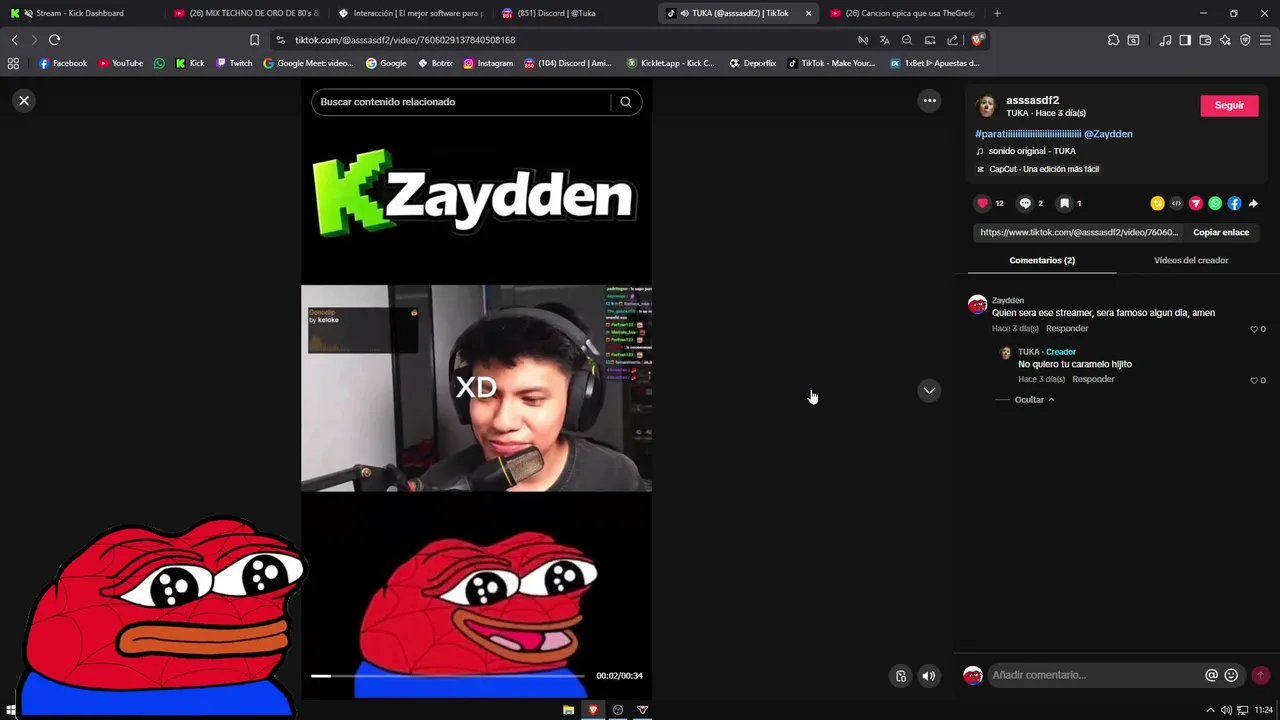Open the music player toolbar icon

[1165, 40]
